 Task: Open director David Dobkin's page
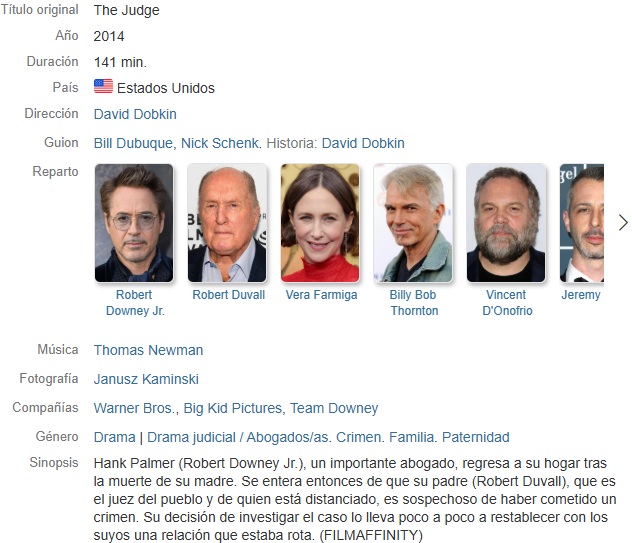coord(135,114)
